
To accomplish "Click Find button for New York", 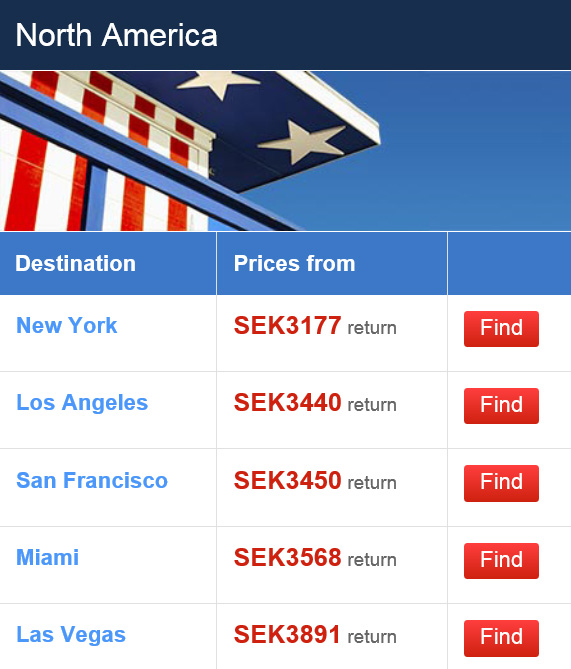I will point(501,329).
